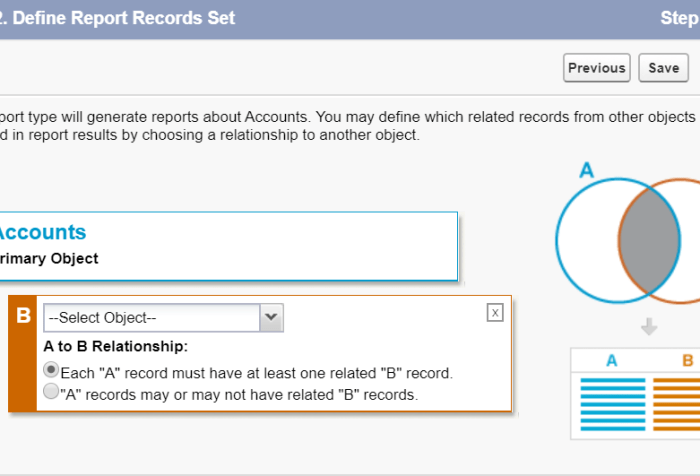Click the blue A column lines in the results table

[612, 402]
